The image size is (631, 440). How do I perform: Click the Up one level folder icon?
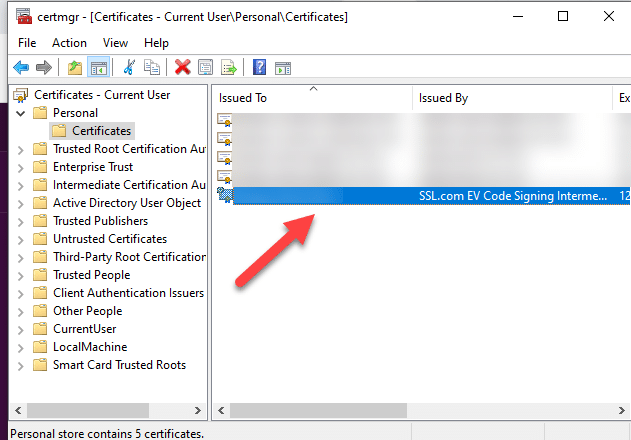(x=75, y=68)
